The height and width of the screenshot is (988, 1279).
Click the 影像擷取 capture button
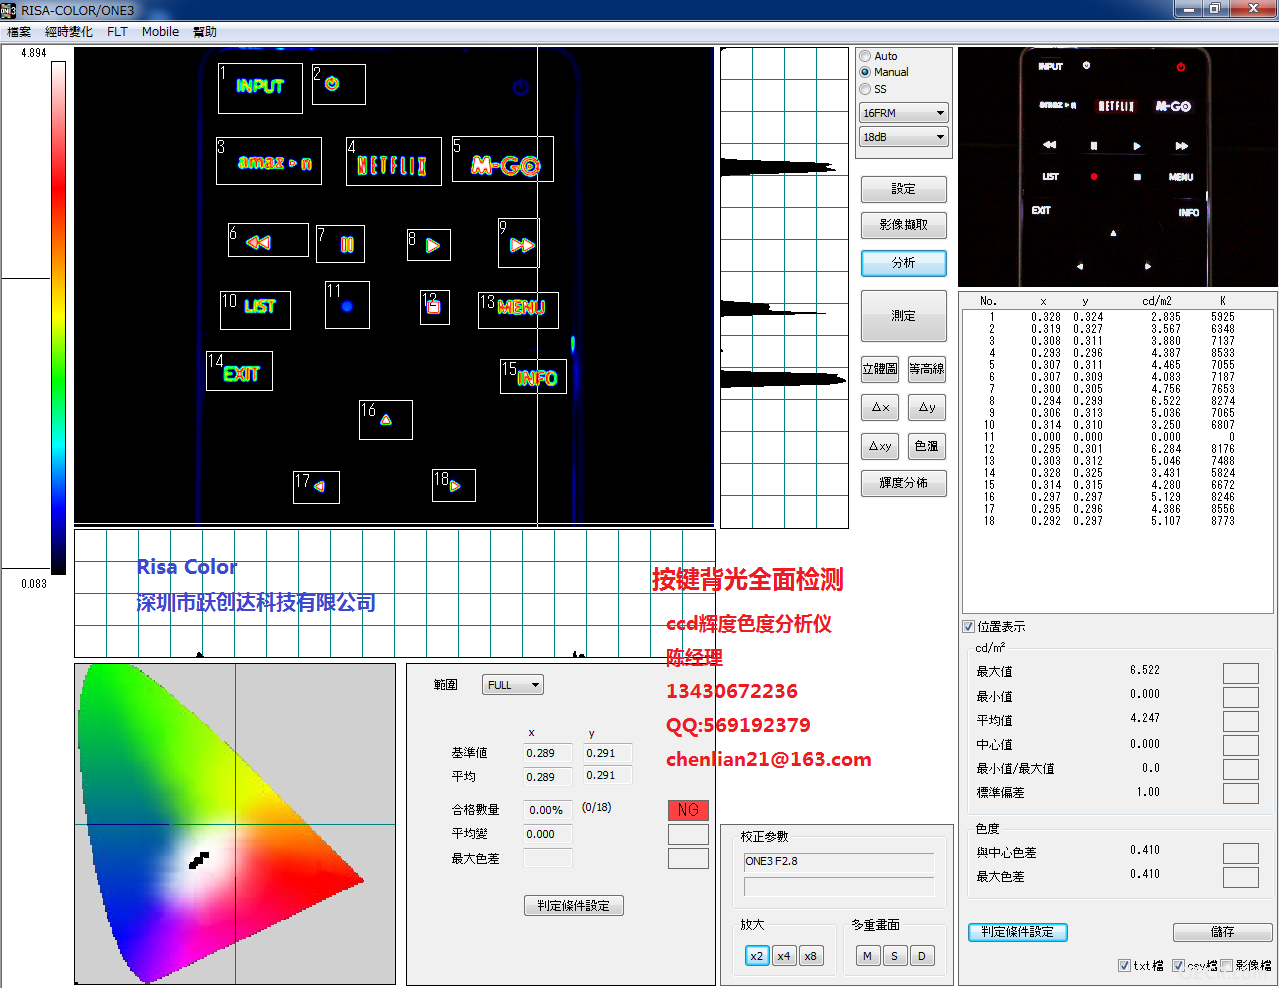coord(904,225)
